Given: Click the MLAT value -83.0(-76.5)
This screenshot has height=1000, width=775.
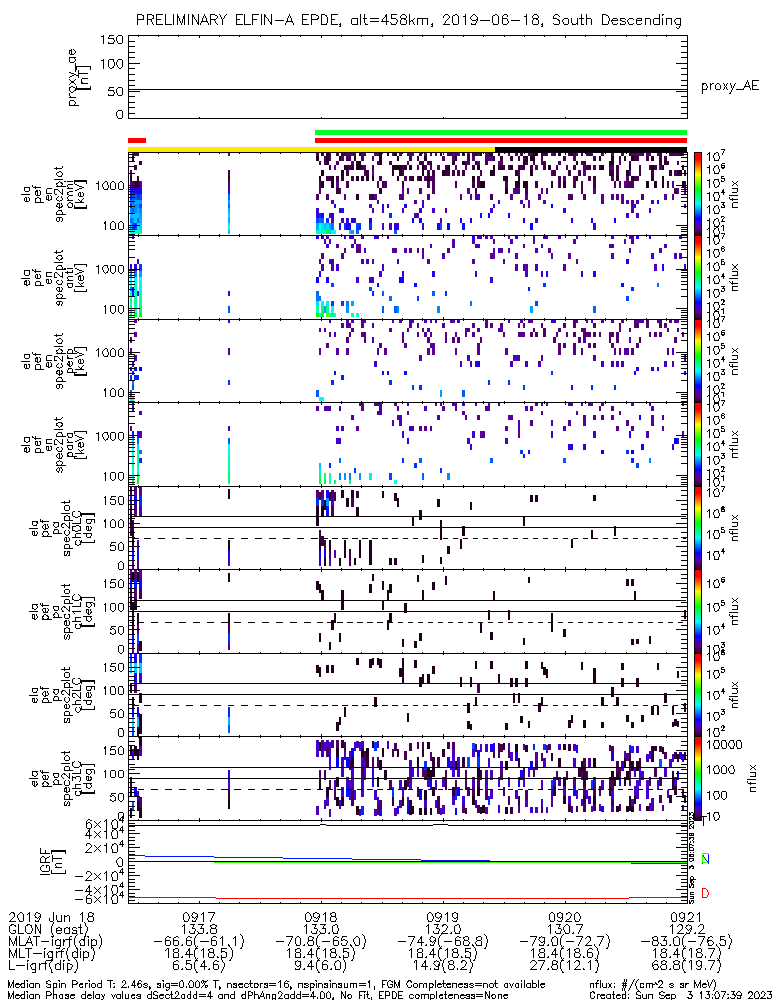Looking at the screenshot, I should pos(686,942).
